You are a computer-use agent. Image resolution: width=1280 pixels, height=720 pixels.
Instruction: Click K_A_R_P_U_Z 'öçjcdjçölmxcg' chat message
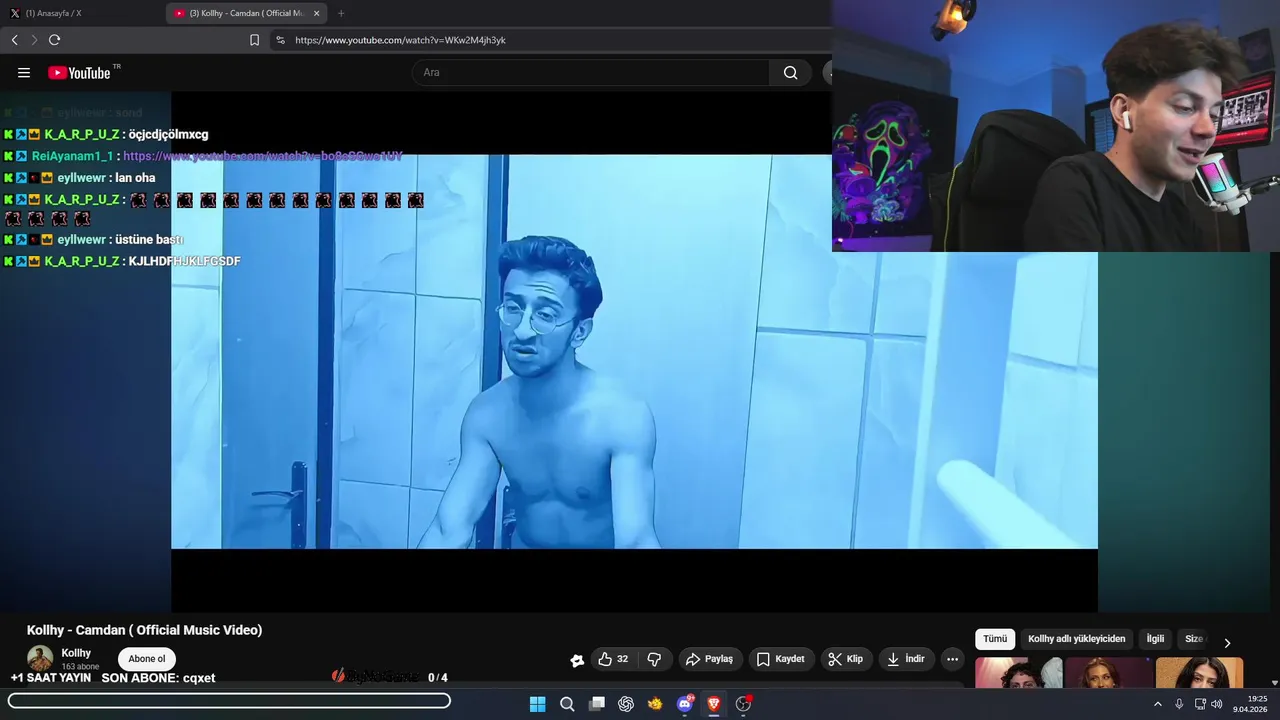tap(169, 135)
